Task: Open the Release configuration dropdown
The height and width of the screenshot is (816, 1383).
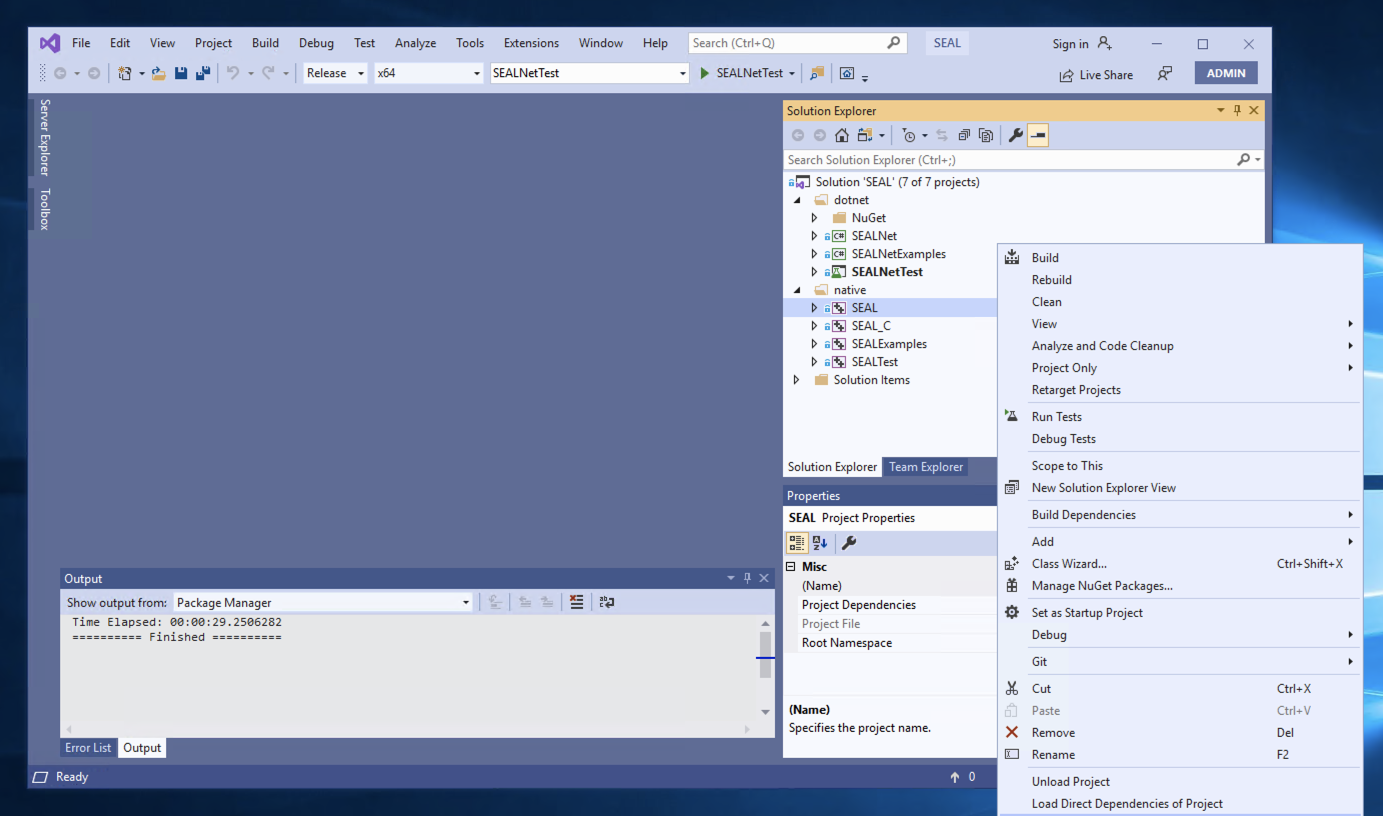Action: (335, 73)
